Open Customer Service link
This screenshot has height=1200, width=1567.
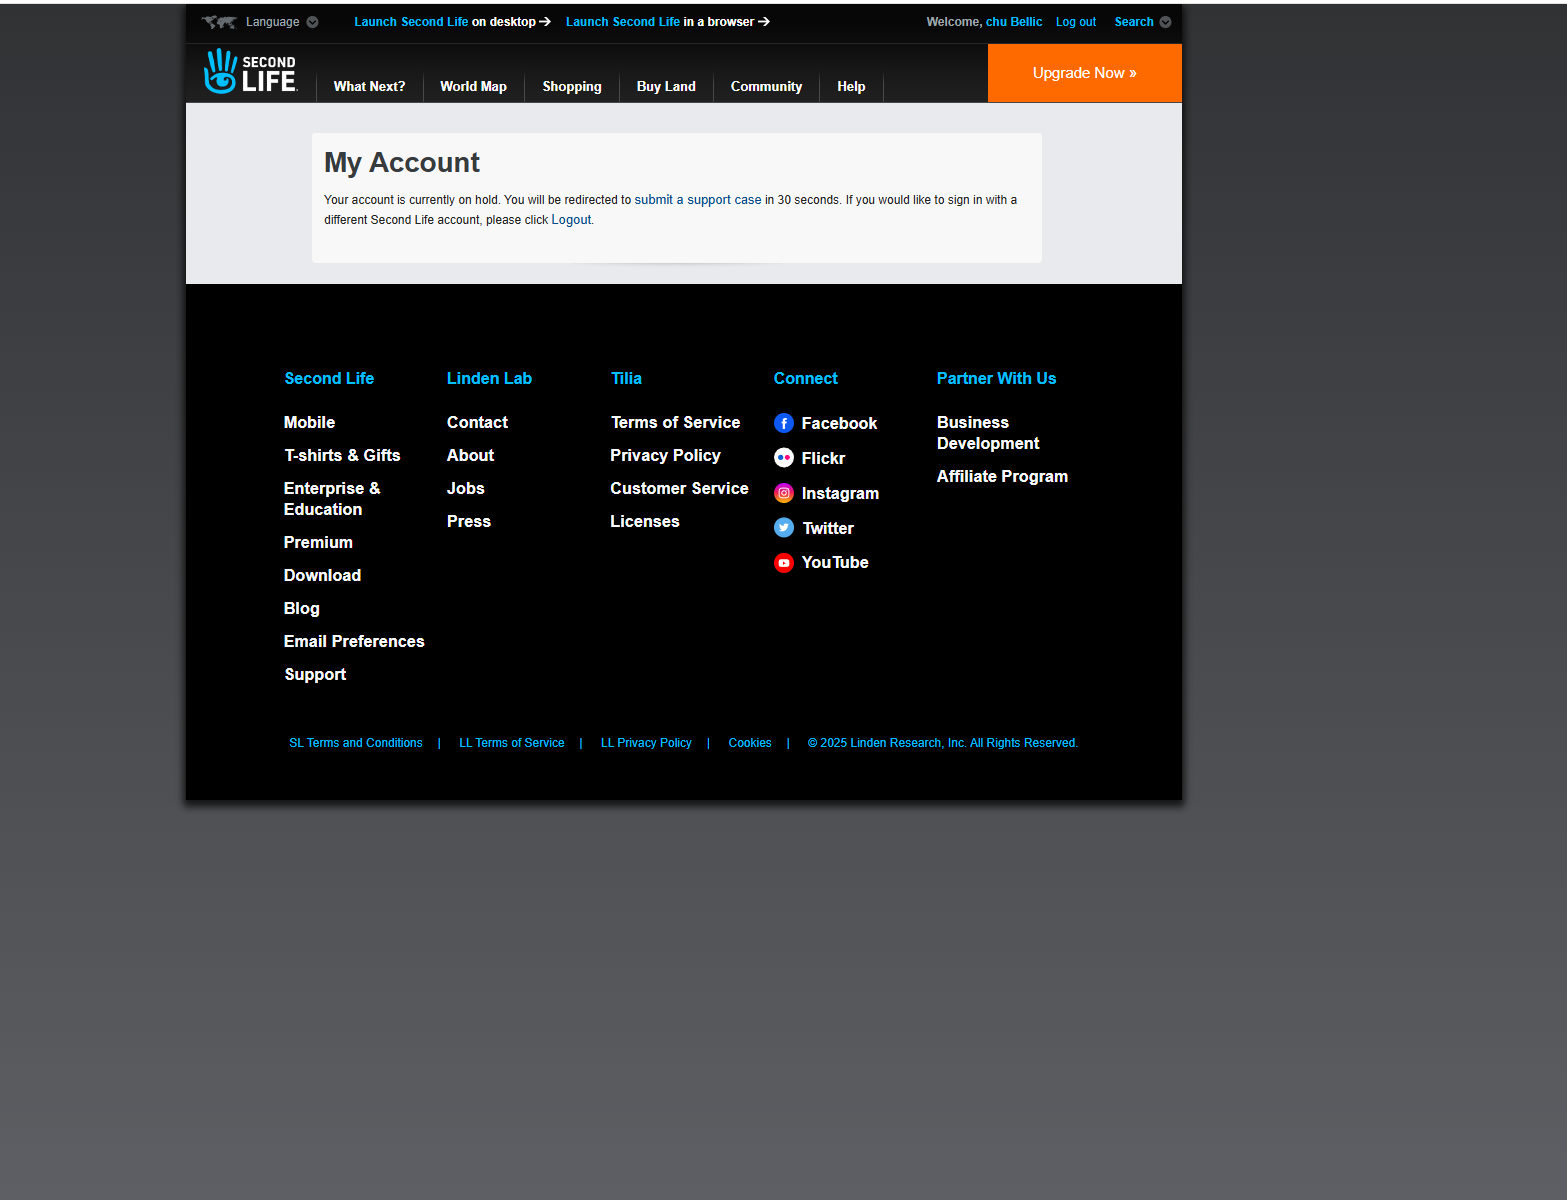click(x=679, y=489)
